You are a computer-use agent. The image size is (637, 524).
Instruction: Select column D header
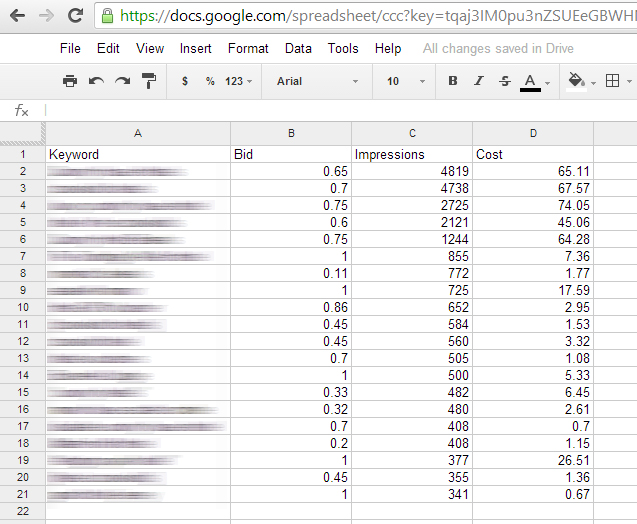point(533,133)
